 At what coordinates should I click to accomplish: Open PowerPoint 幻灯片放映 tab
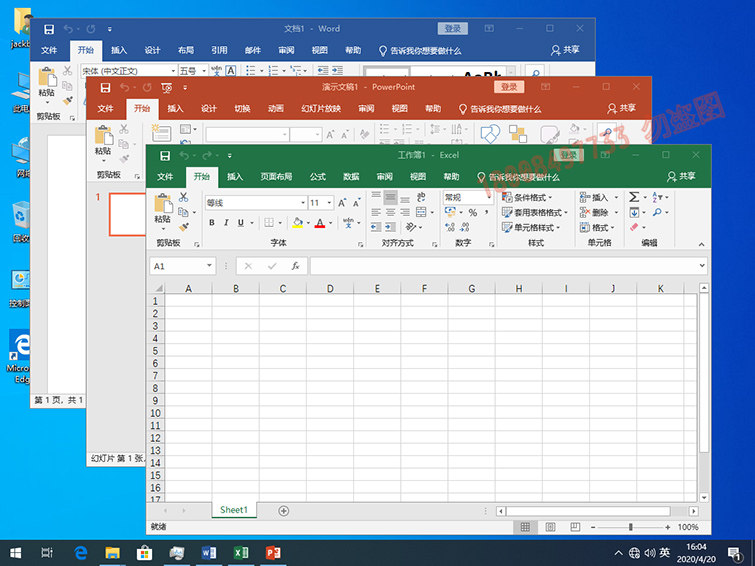pyautogui.click(x=321, y=108)
